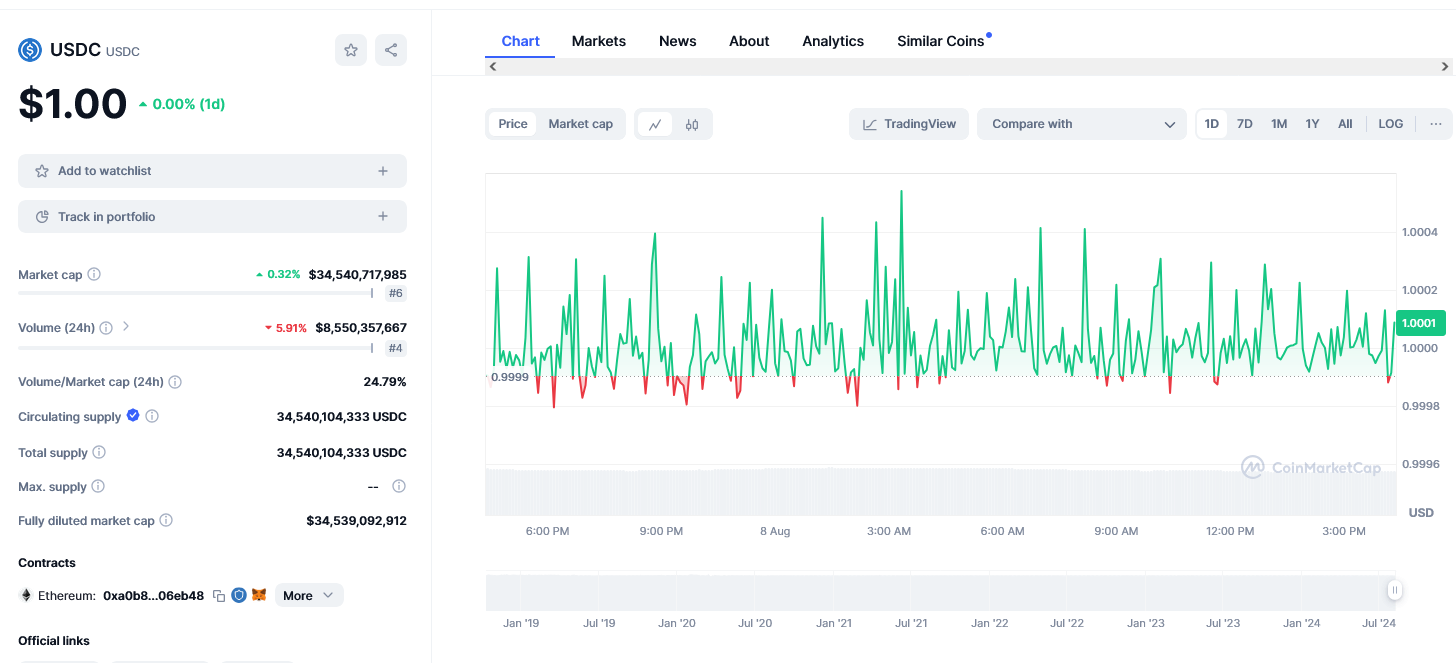Expand the Volume (24h) chevron

click(126, 326)
